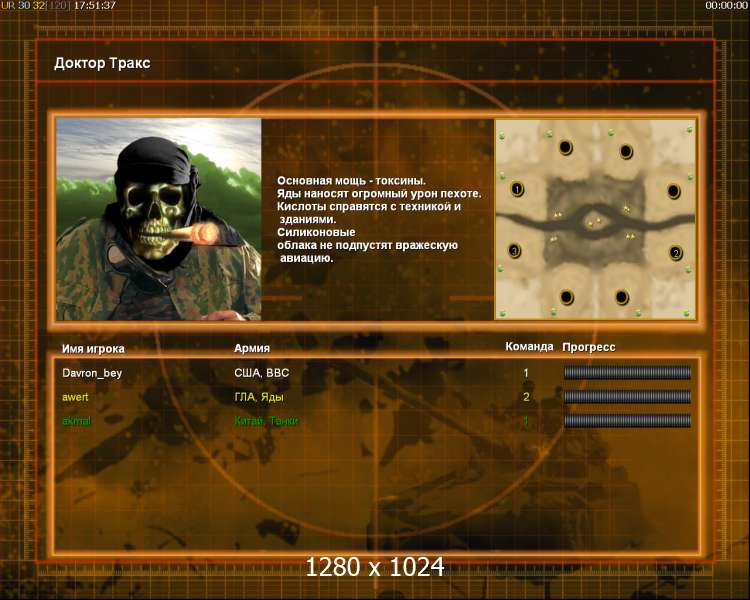
Task: Click the army entry "ГЛА, Яды"
Action: 259,397
